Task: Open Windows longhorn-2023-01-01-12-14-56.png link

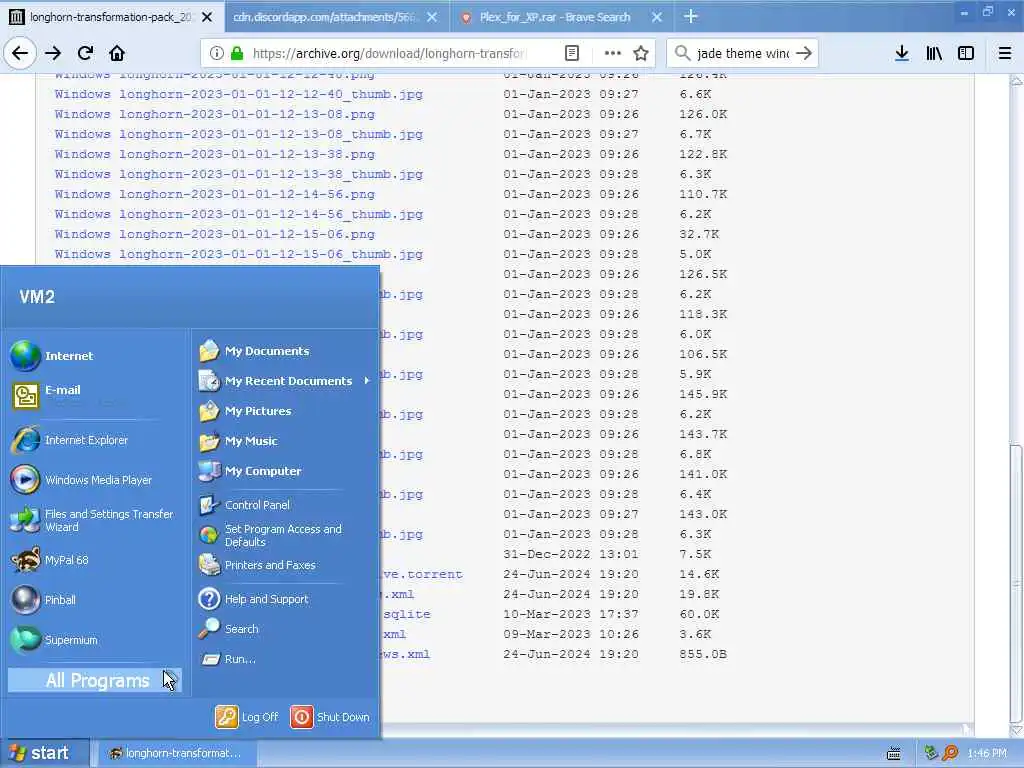Action: [214, 195]
